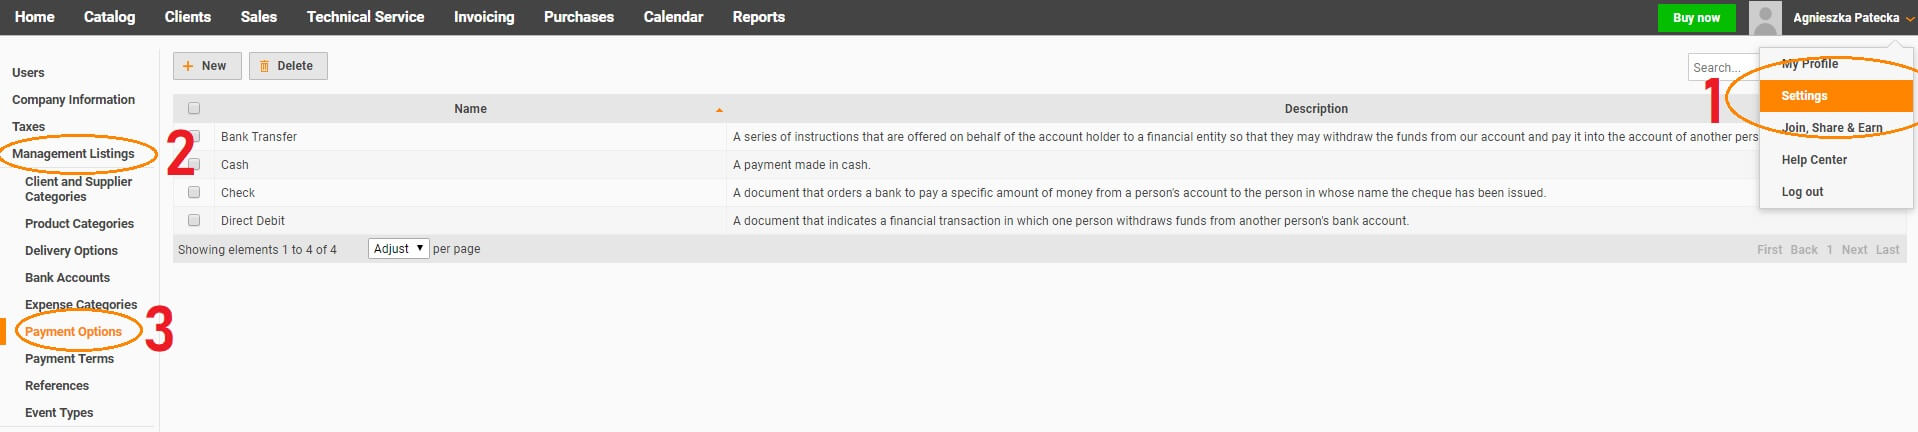Go to Bank Accounts listing
The image size is (1918, 432).
[67, 278]
